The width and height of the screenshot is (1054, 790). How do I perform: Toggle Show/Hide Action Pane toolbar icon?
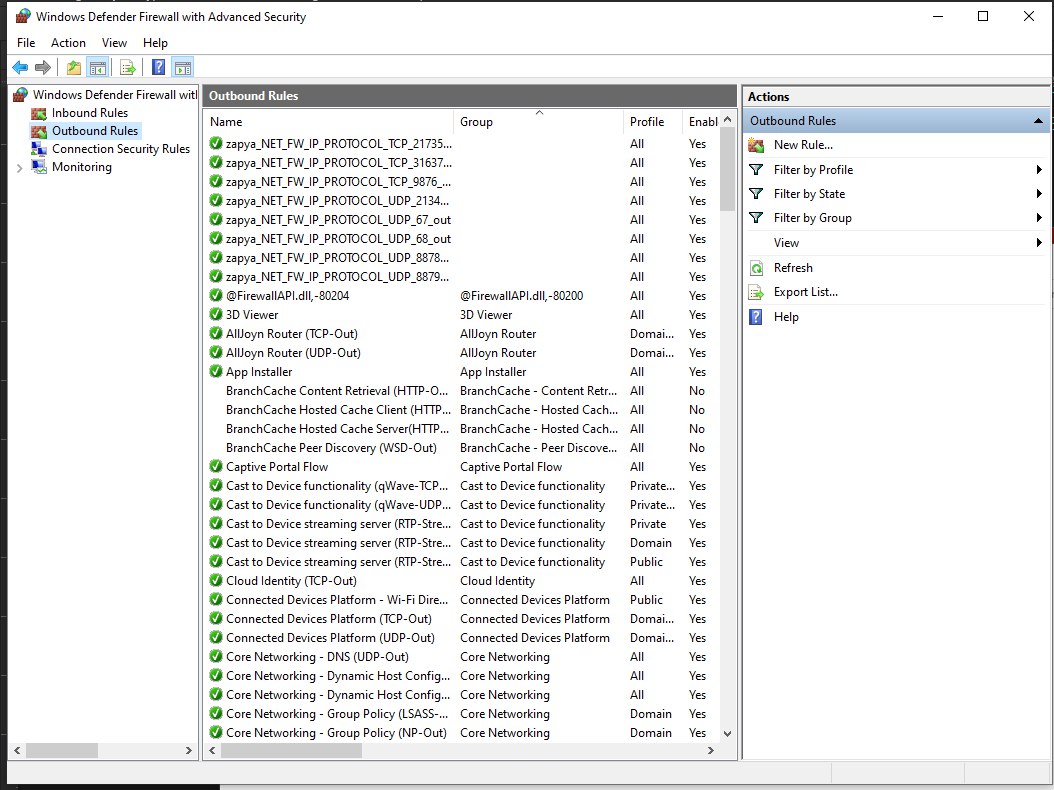point(183,67)
